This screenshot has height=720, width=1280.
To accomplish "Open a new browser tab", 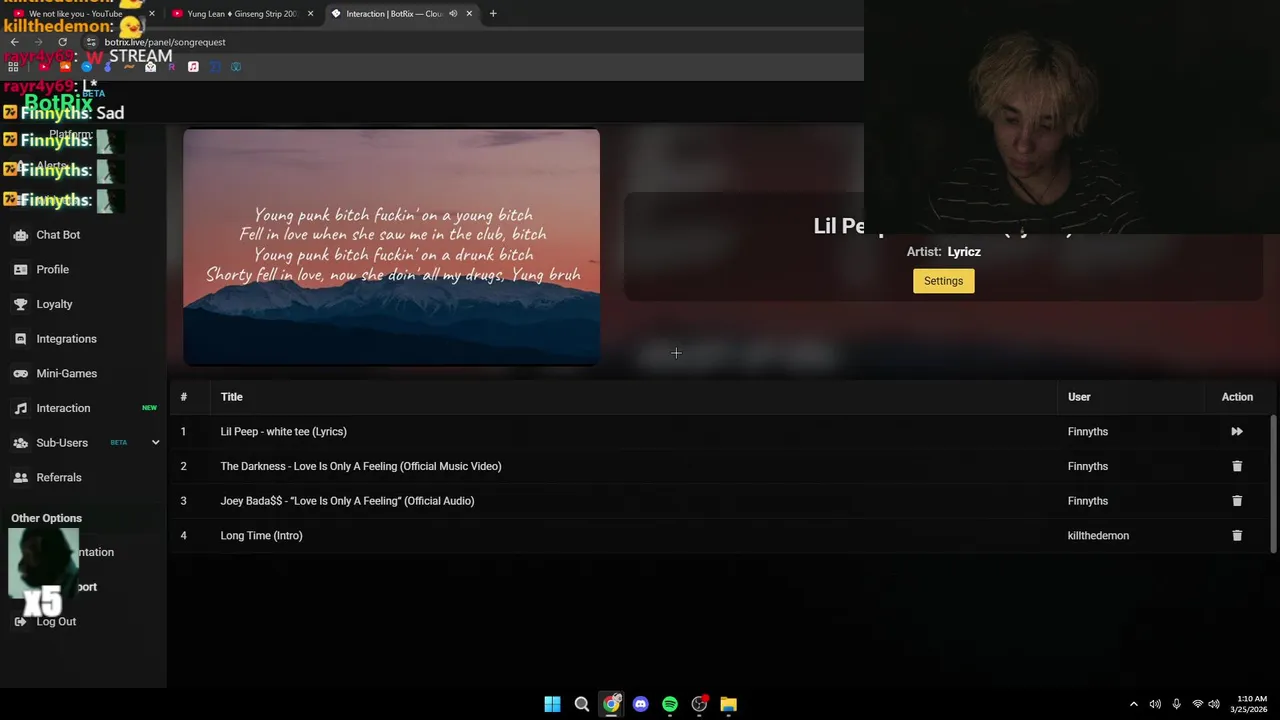I will pyautogui.click(x=493, y=14).
